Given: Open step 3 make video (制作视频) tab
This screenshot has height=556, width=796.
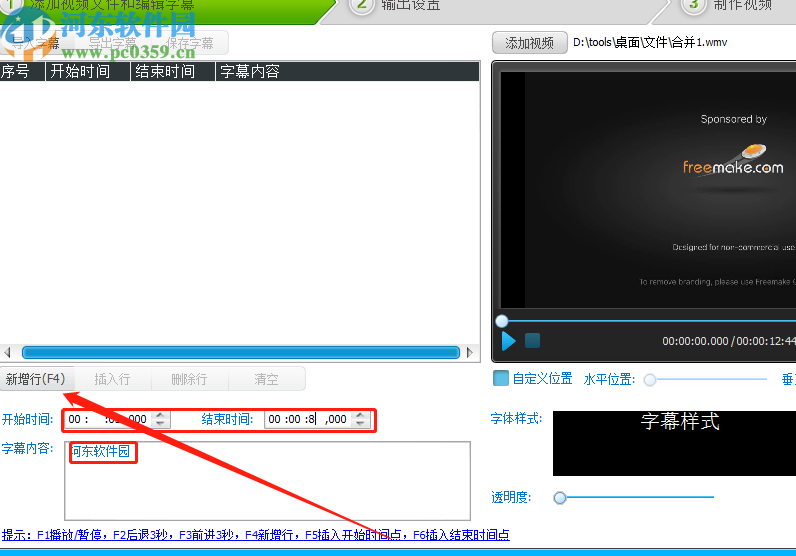Looking at the screenshot, I should click(731, 6).
